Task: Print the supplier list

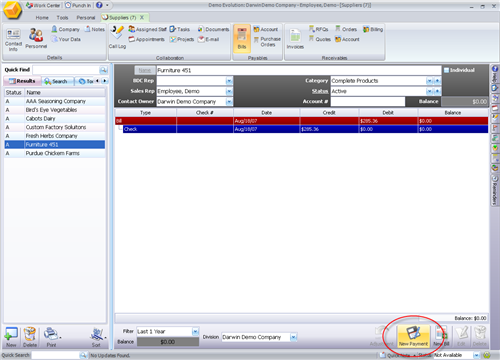Action: pos(51,337)
